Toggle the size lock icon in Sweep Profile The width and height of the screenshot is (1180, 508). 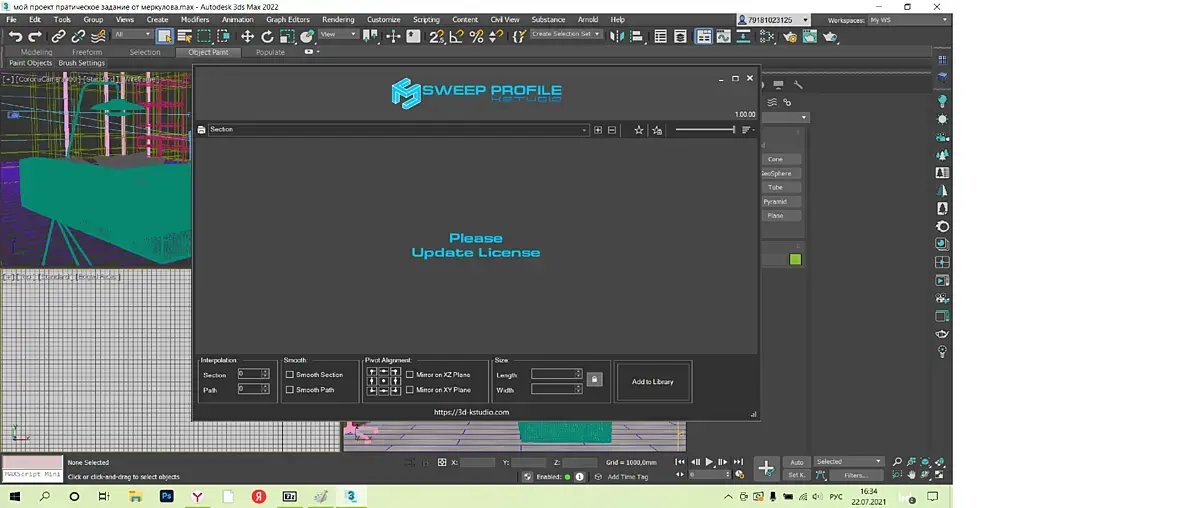(x=595, y=379)
